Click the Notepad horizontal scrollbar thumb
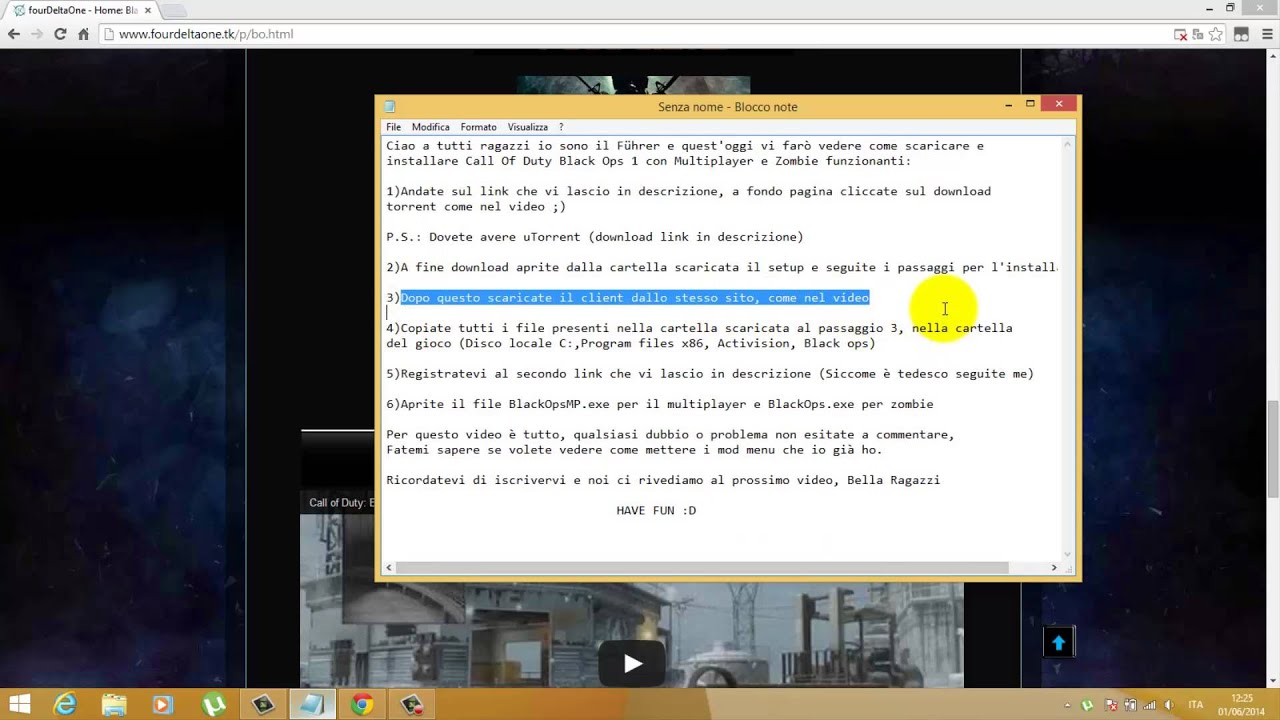Image resolution: width=1280 pixels, height=720 pixels. pos(703,568)
